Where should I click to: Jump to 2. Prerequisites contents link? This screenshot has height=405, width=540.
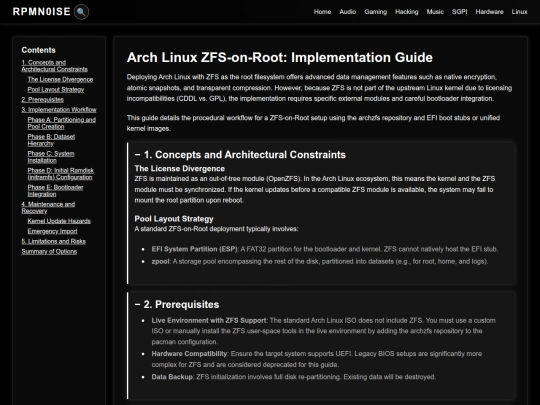[42, 100]
